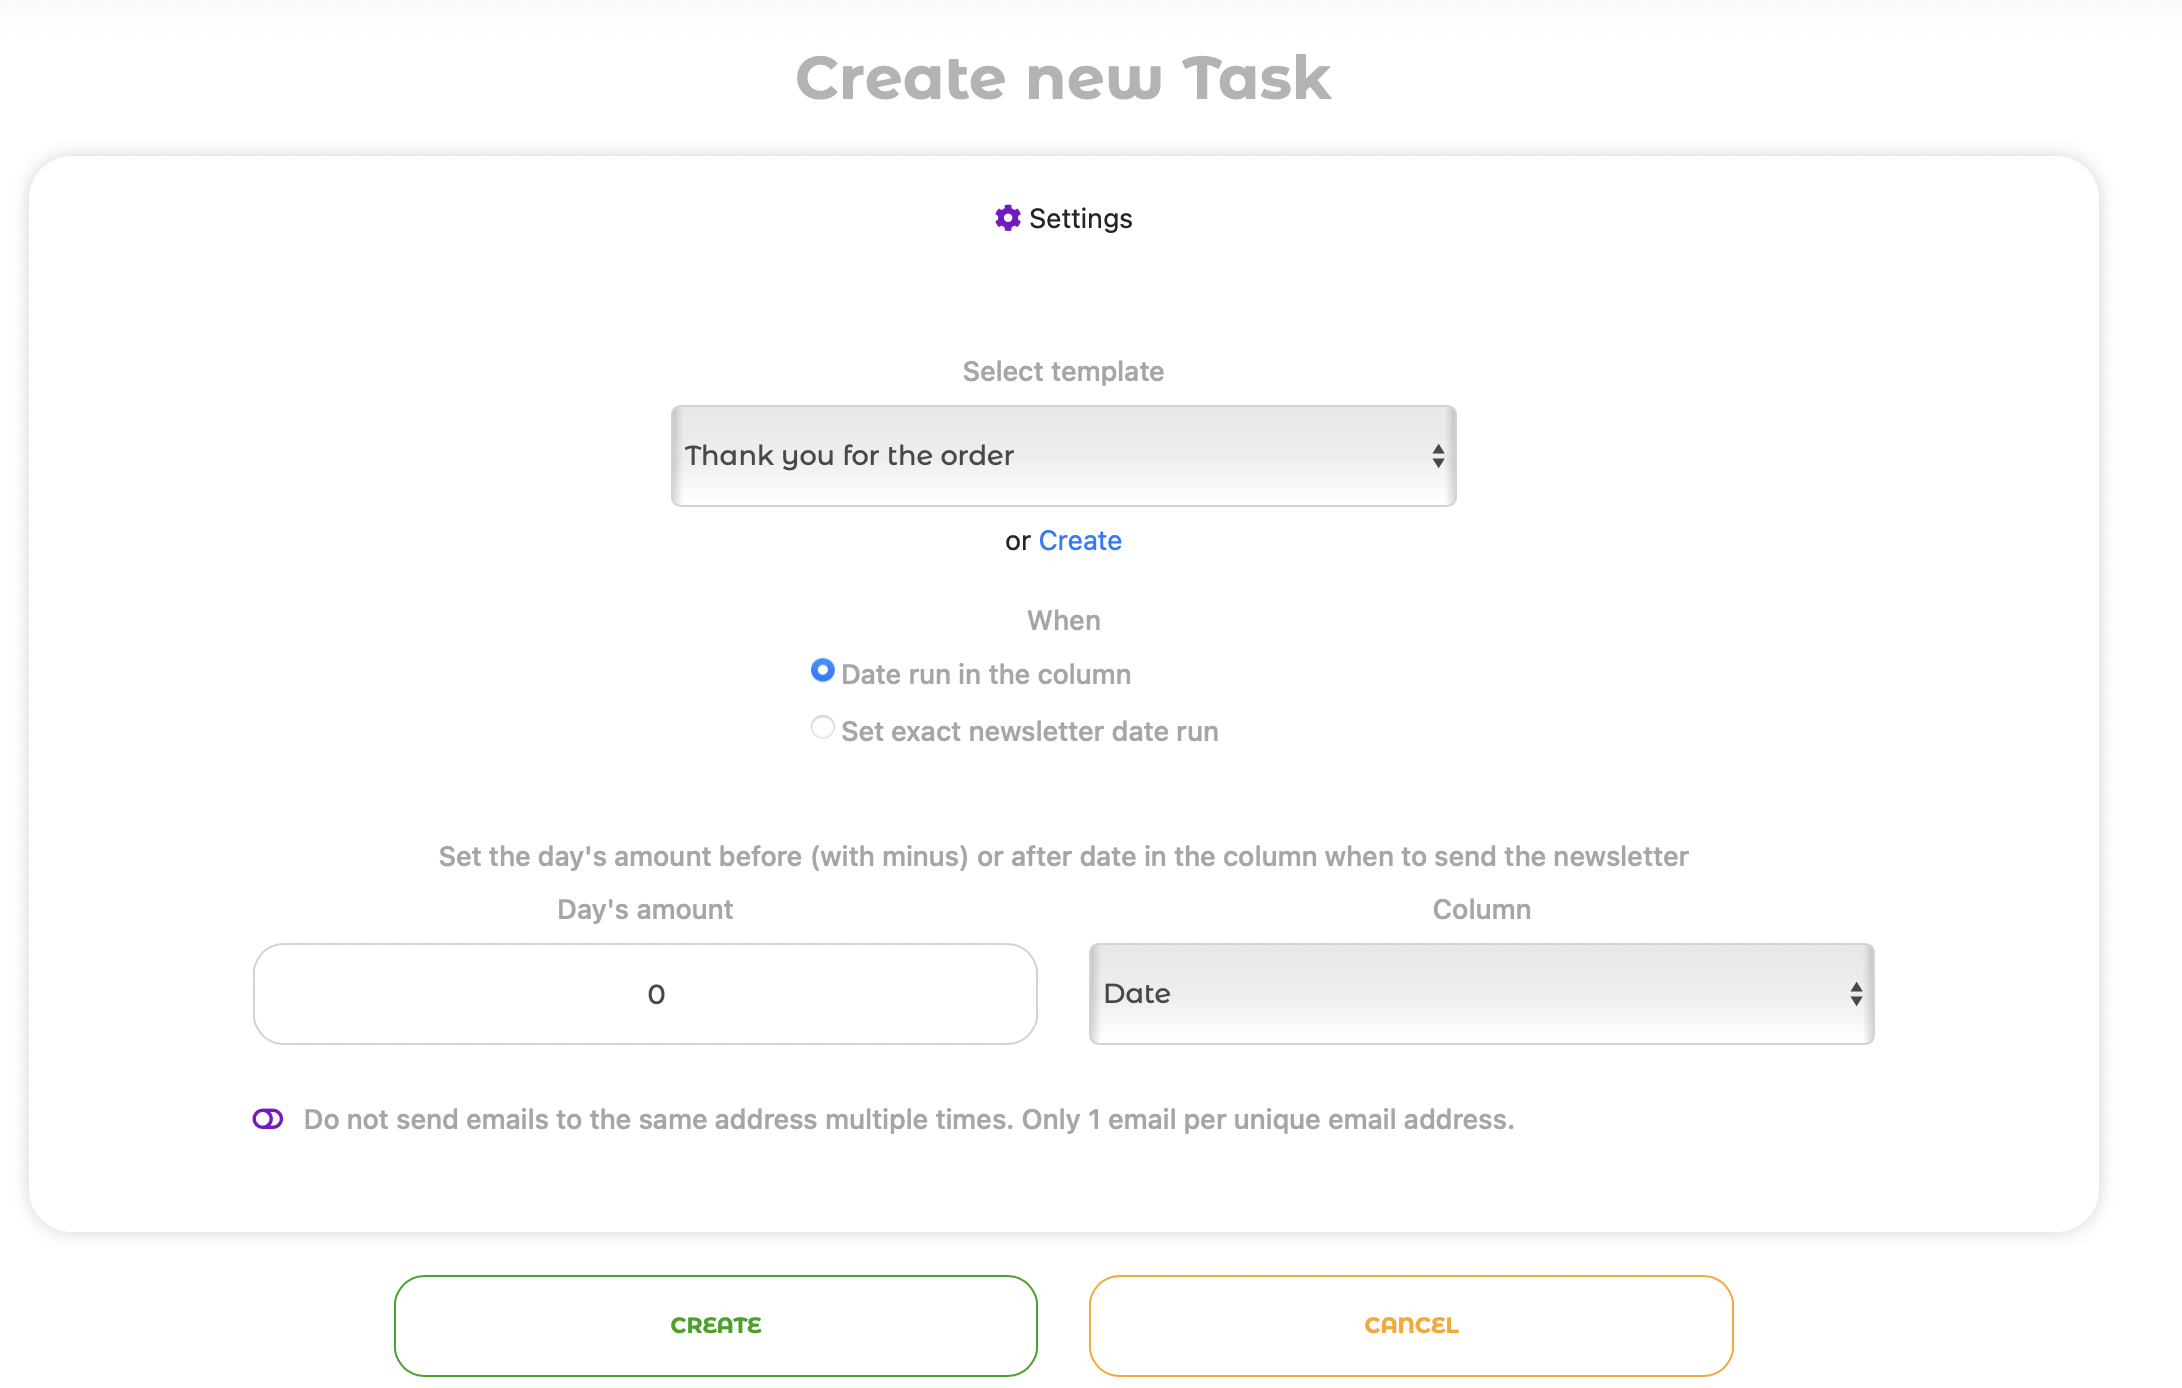Toggle the one-email-per-unique-address switch
This screenshot has height=1388, width=2182.
[268, 1119]
